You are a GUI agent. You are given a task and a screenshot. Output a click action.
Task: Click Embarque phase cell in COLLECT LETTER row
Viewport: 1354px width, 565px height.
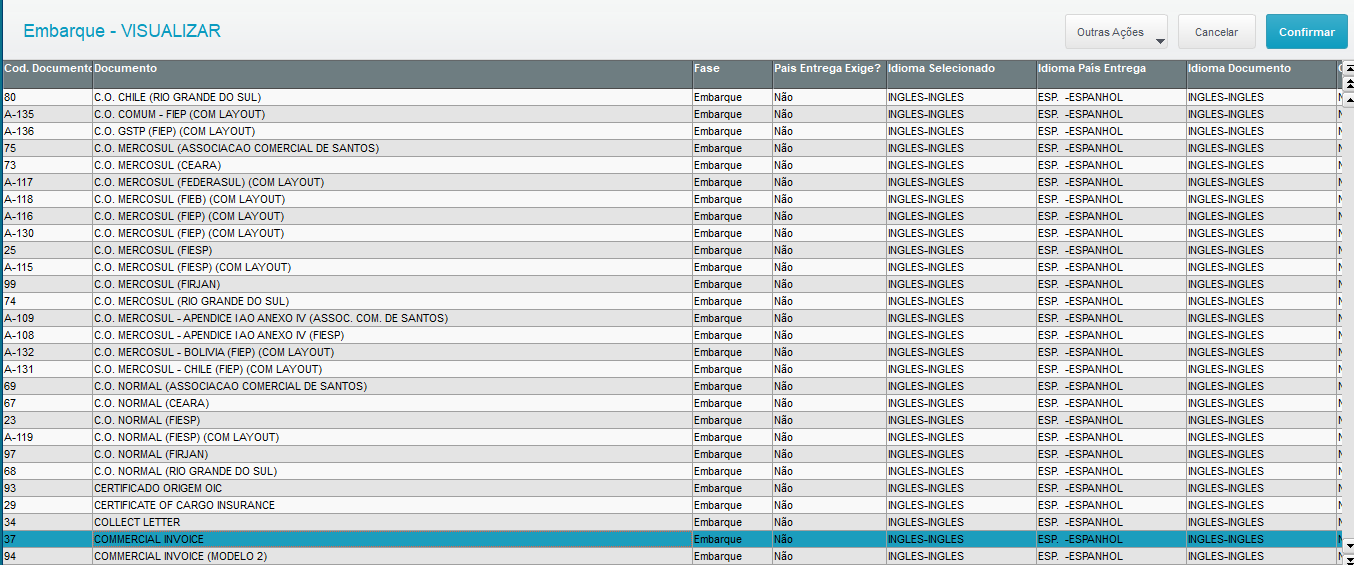(x=732, y=522)
